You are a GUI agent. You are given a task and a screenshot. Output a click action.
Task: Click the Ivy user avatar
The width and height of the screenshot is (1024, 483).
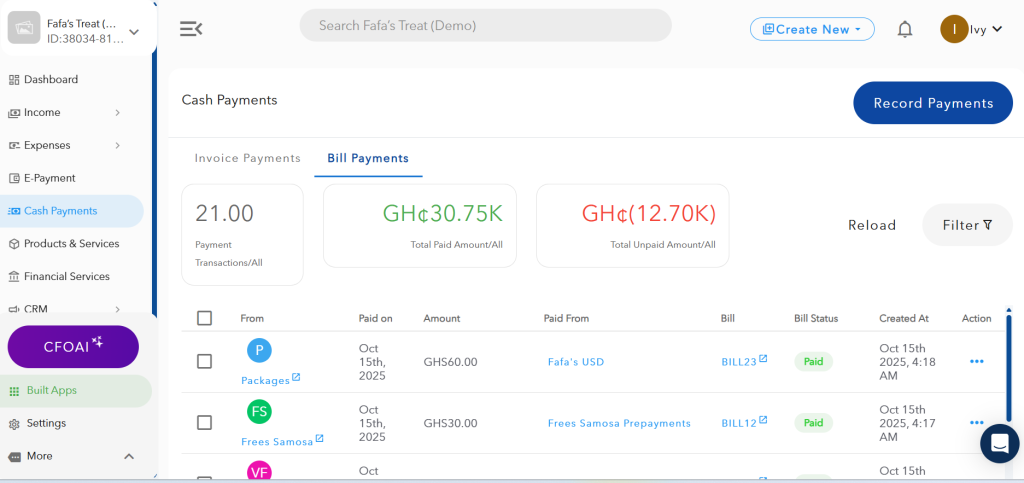coord(954,29)
